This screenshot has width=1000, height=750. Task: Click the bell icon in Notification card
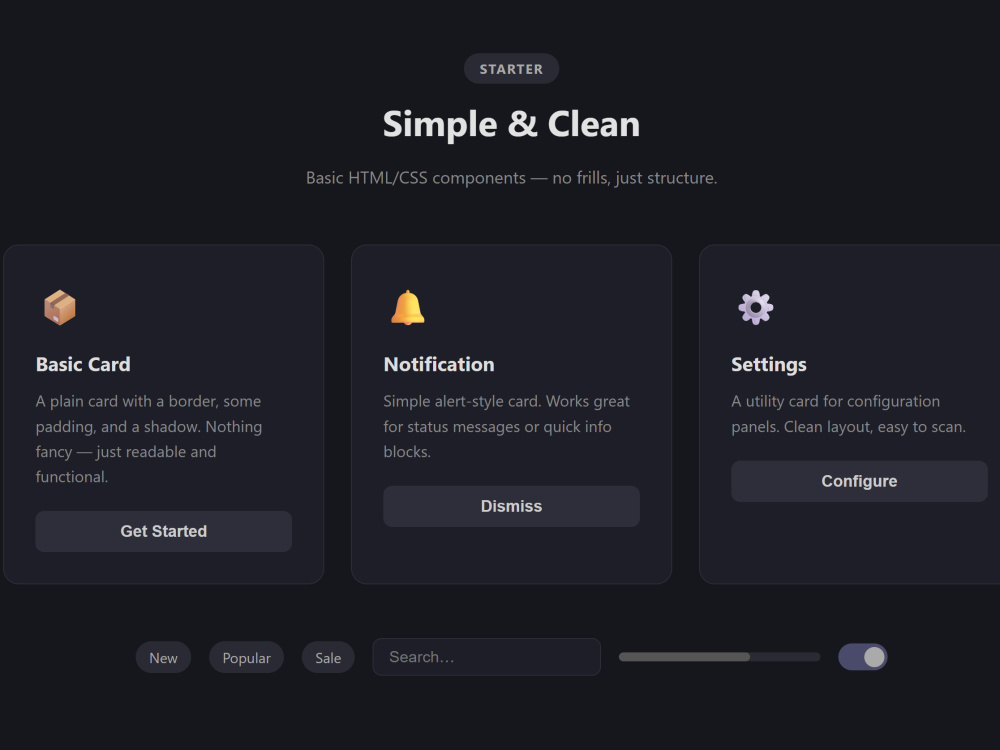point(408,307)
